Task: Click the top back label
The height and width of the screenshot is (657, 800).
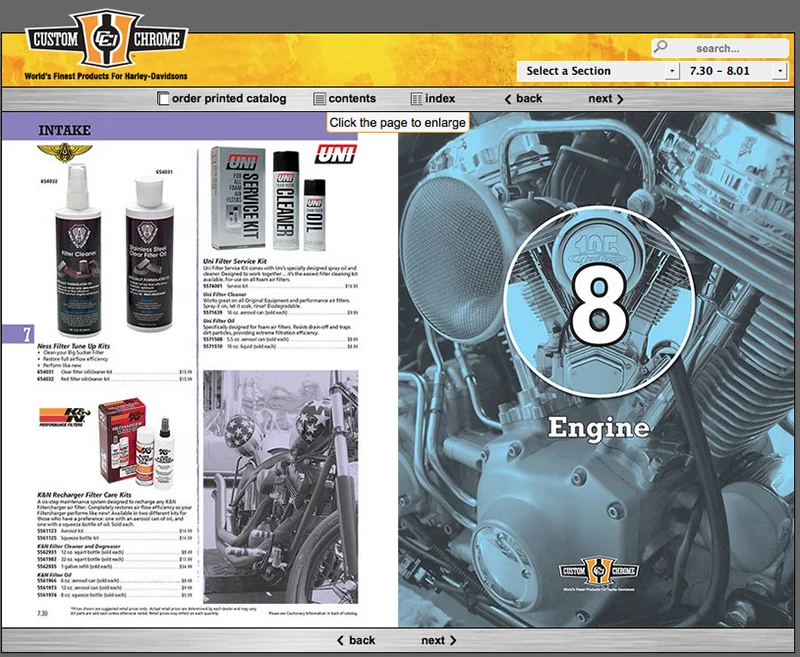Action: 529,98
